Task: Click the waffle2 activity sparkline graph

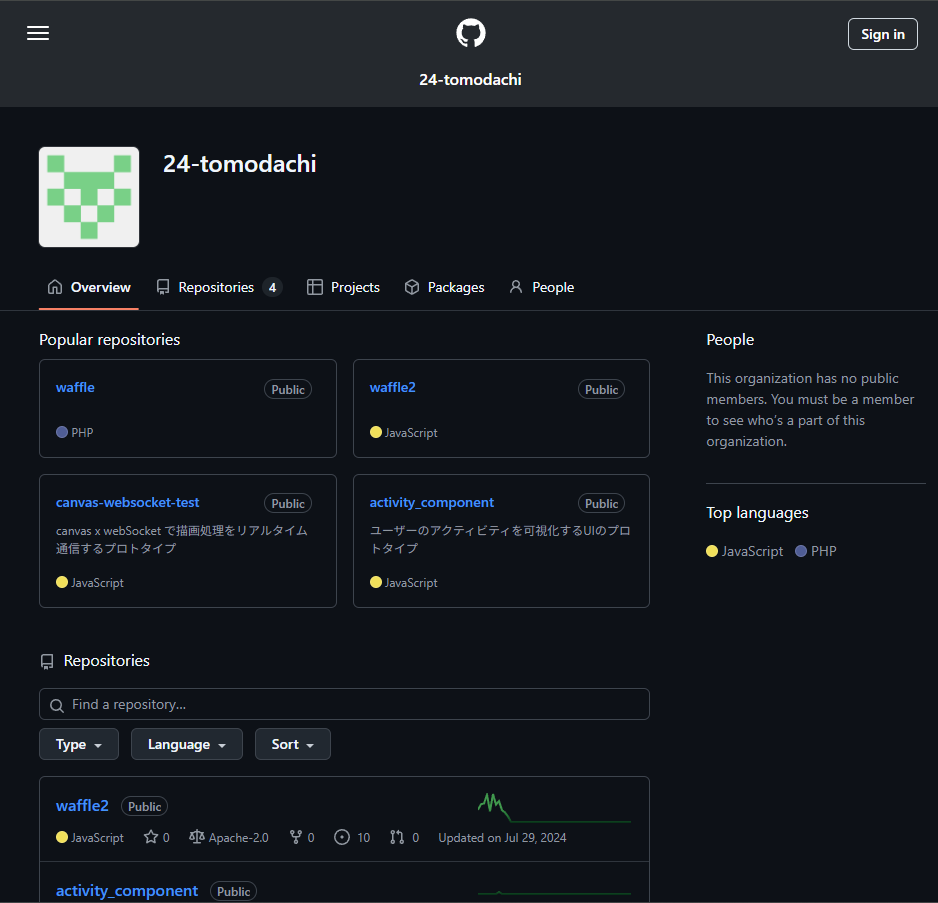Action: (554, 808)
